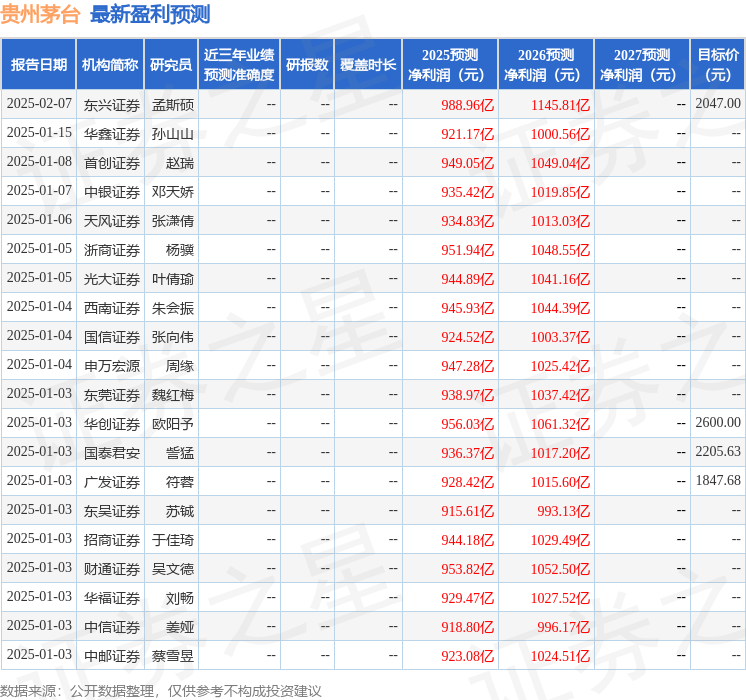
Task: Sort by the 目标价 column header
Action: click(717, 65)
